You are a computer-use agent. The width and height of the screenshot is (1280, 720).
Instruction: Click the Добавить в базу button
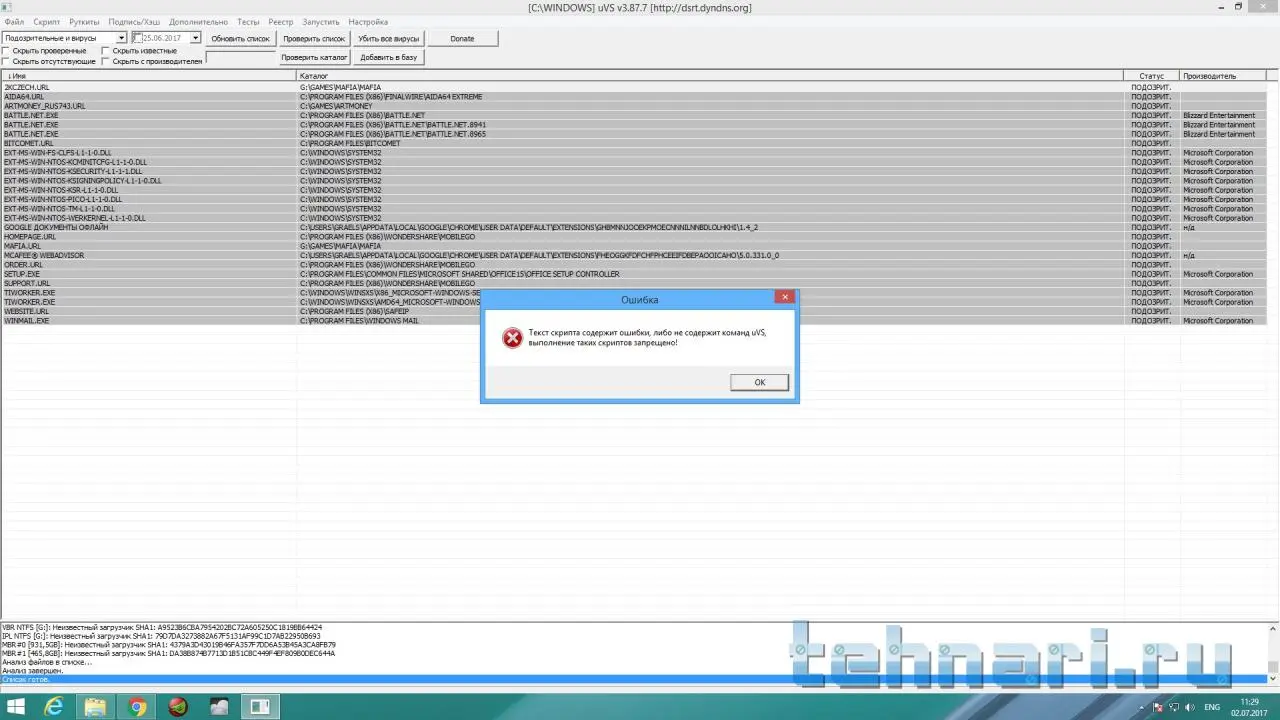click(389, 57)
